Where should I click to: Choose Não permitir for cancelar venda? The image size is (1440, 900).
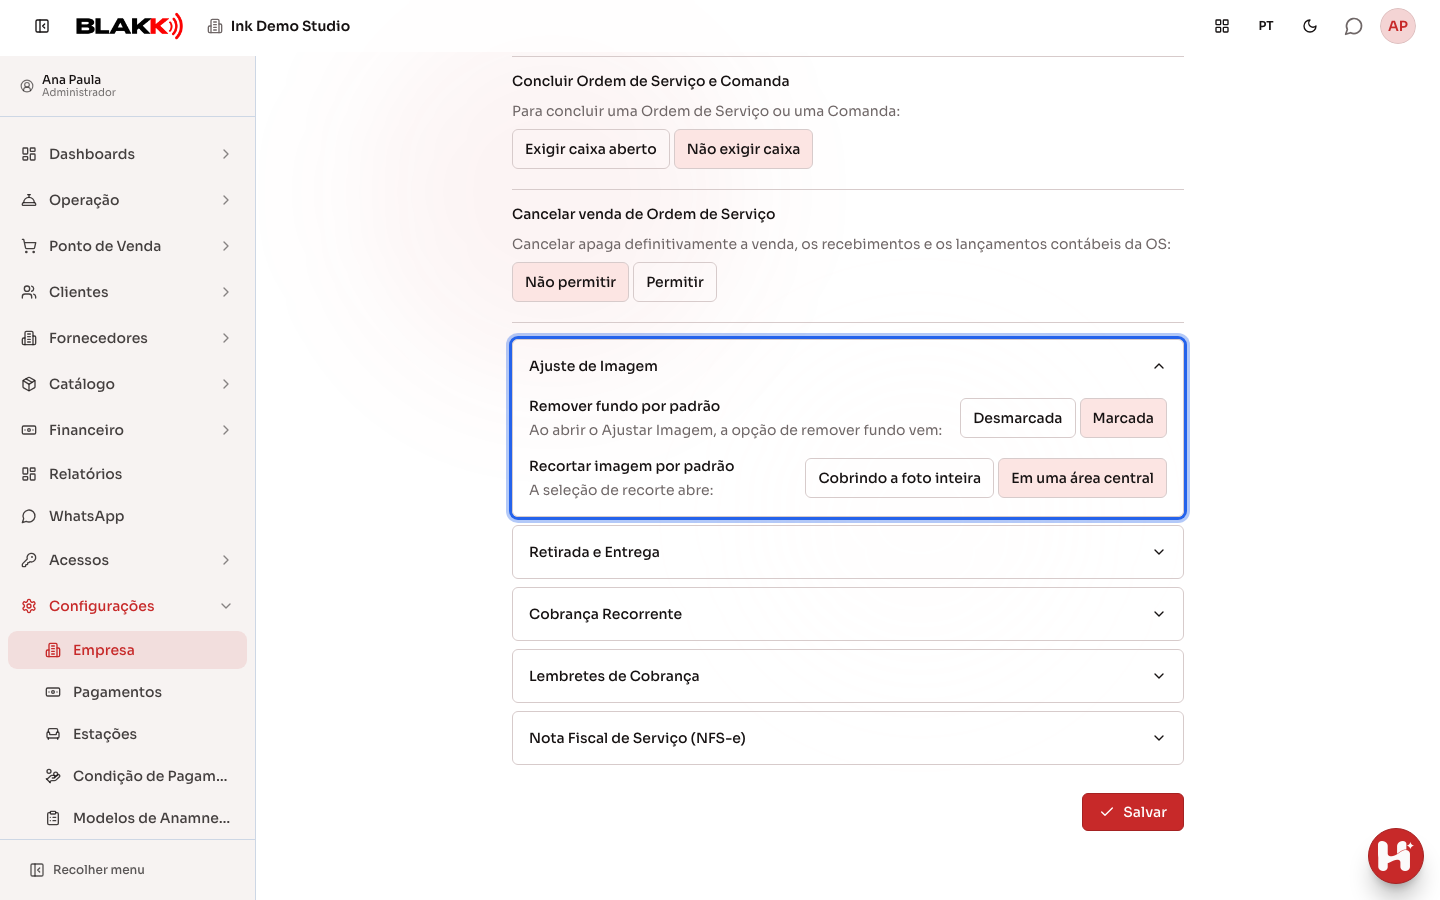(x=570, y=282)
